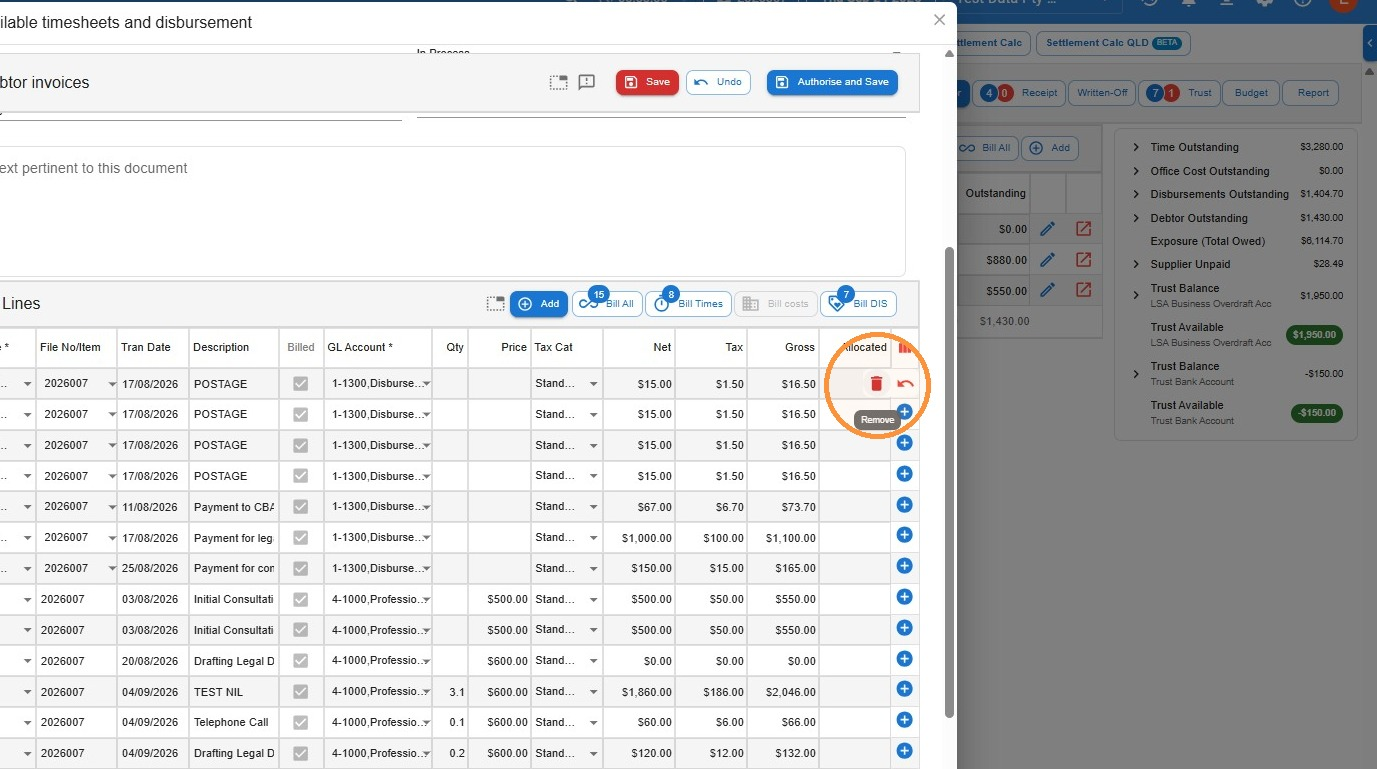The width and height of the screenshot is (1377, 769).
Task: Expand Disbursements Outstanding summary row
Action: pyautogui.click(x=1136, y=194)
